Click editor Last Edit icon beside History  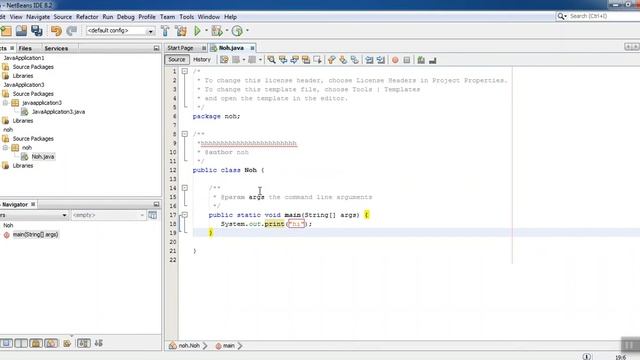(x=224, y=60)
